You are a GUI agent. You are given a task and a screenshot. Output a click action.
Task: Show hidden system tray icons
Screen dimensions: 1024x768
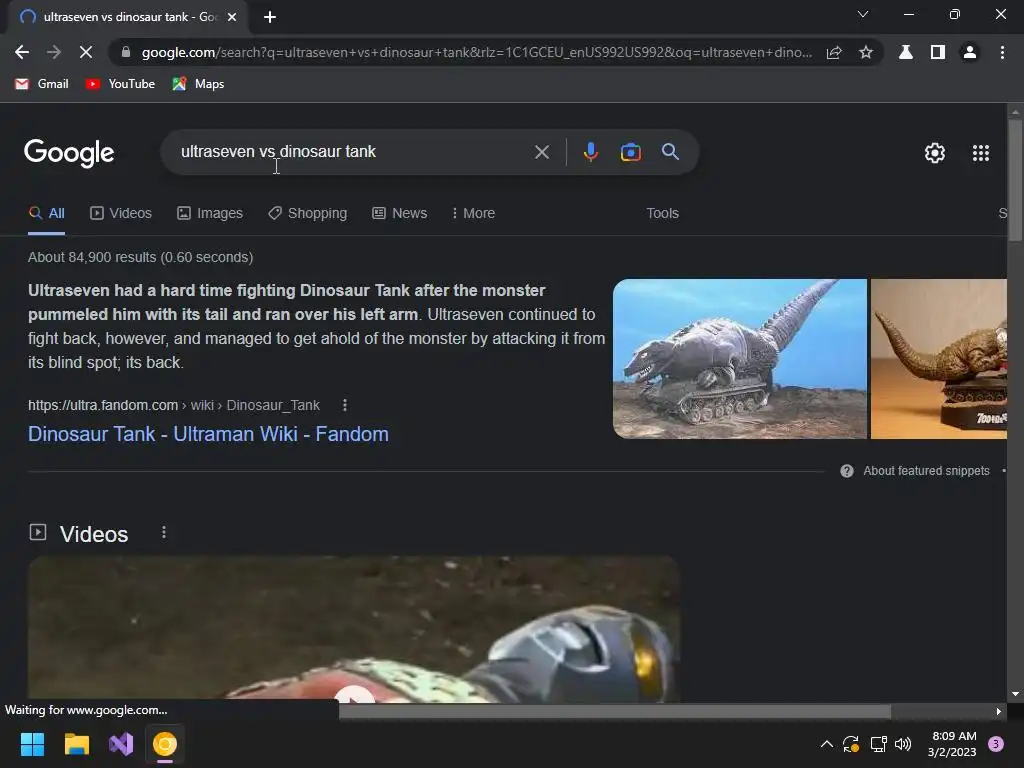[x=826, y=744]
